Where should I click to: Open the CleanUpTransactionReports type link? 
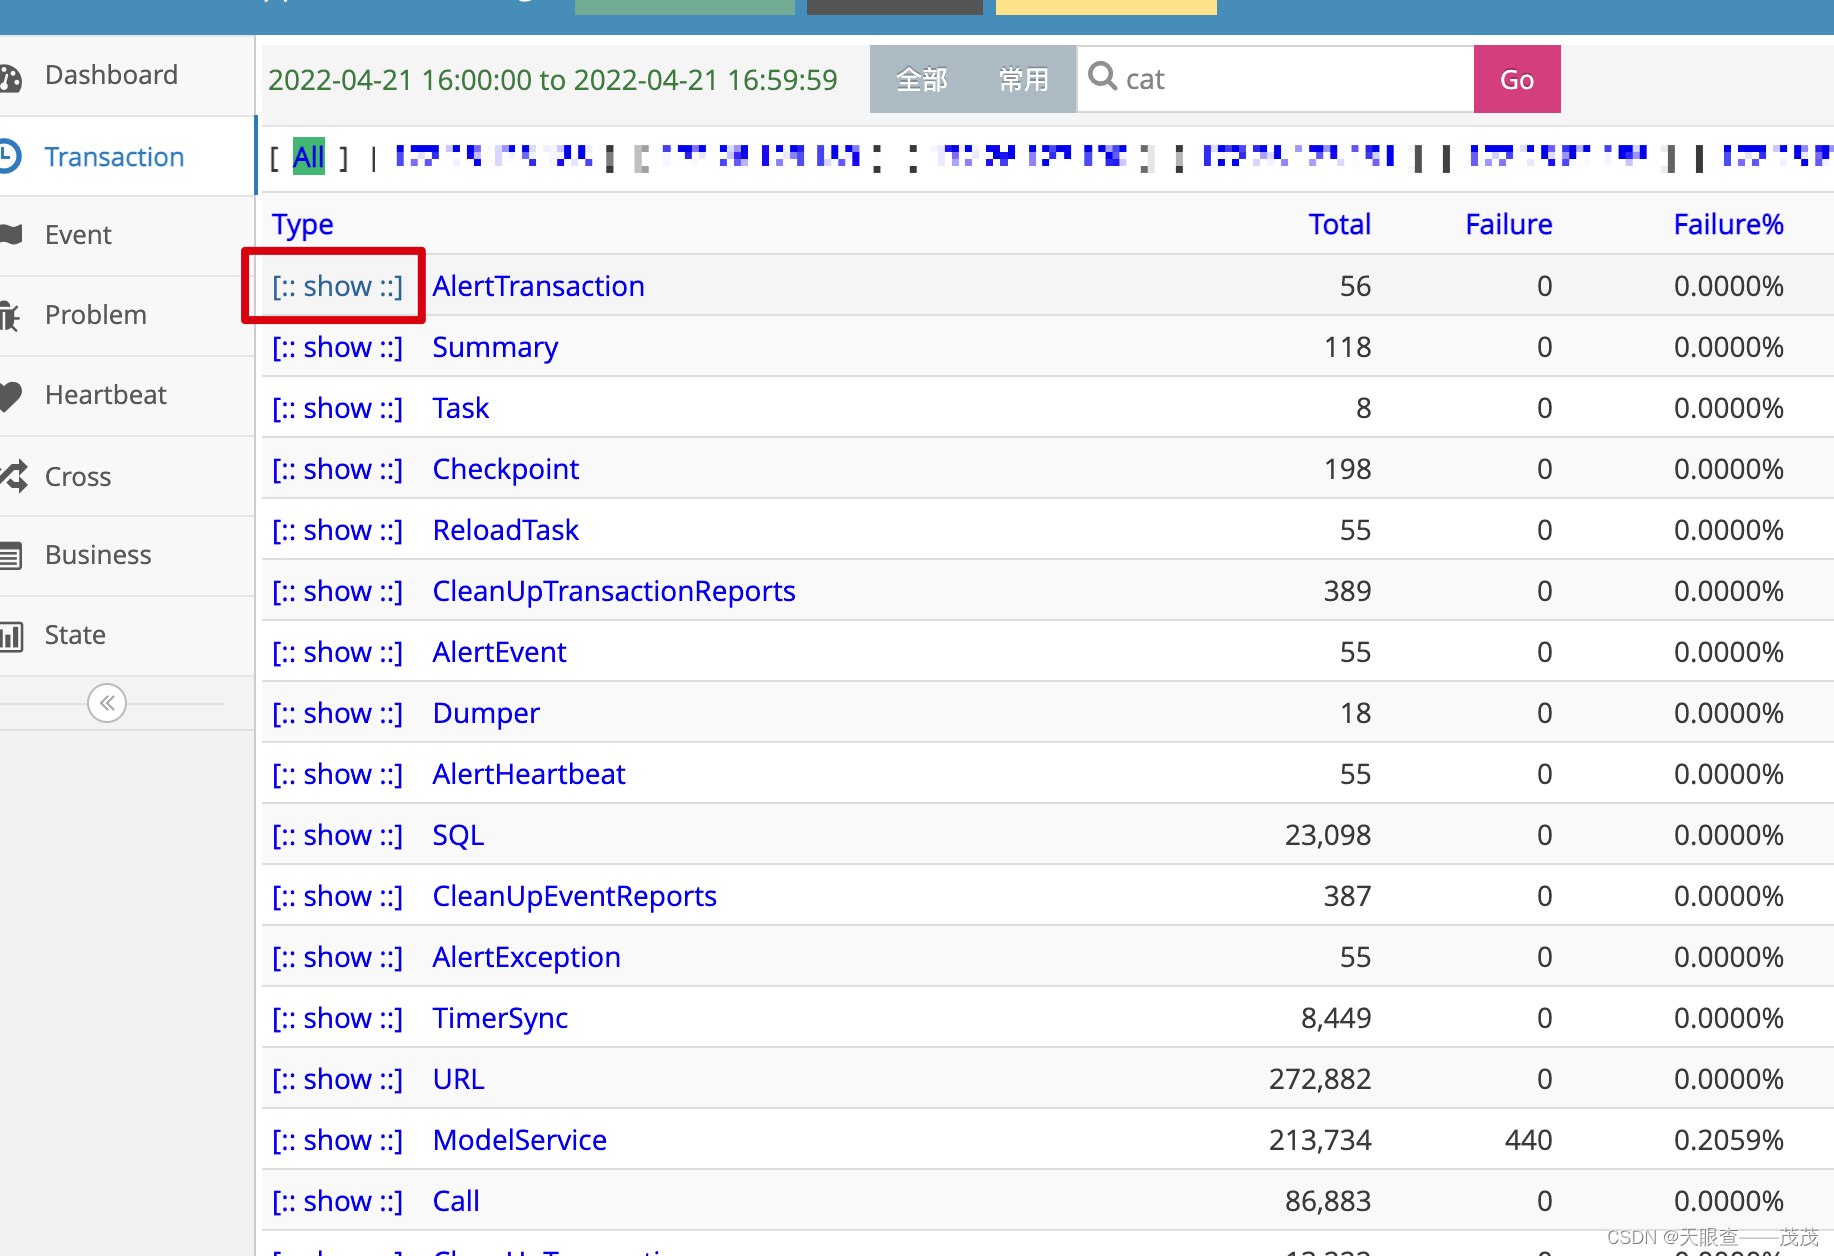pyautogui.click(x=614, y=591)
